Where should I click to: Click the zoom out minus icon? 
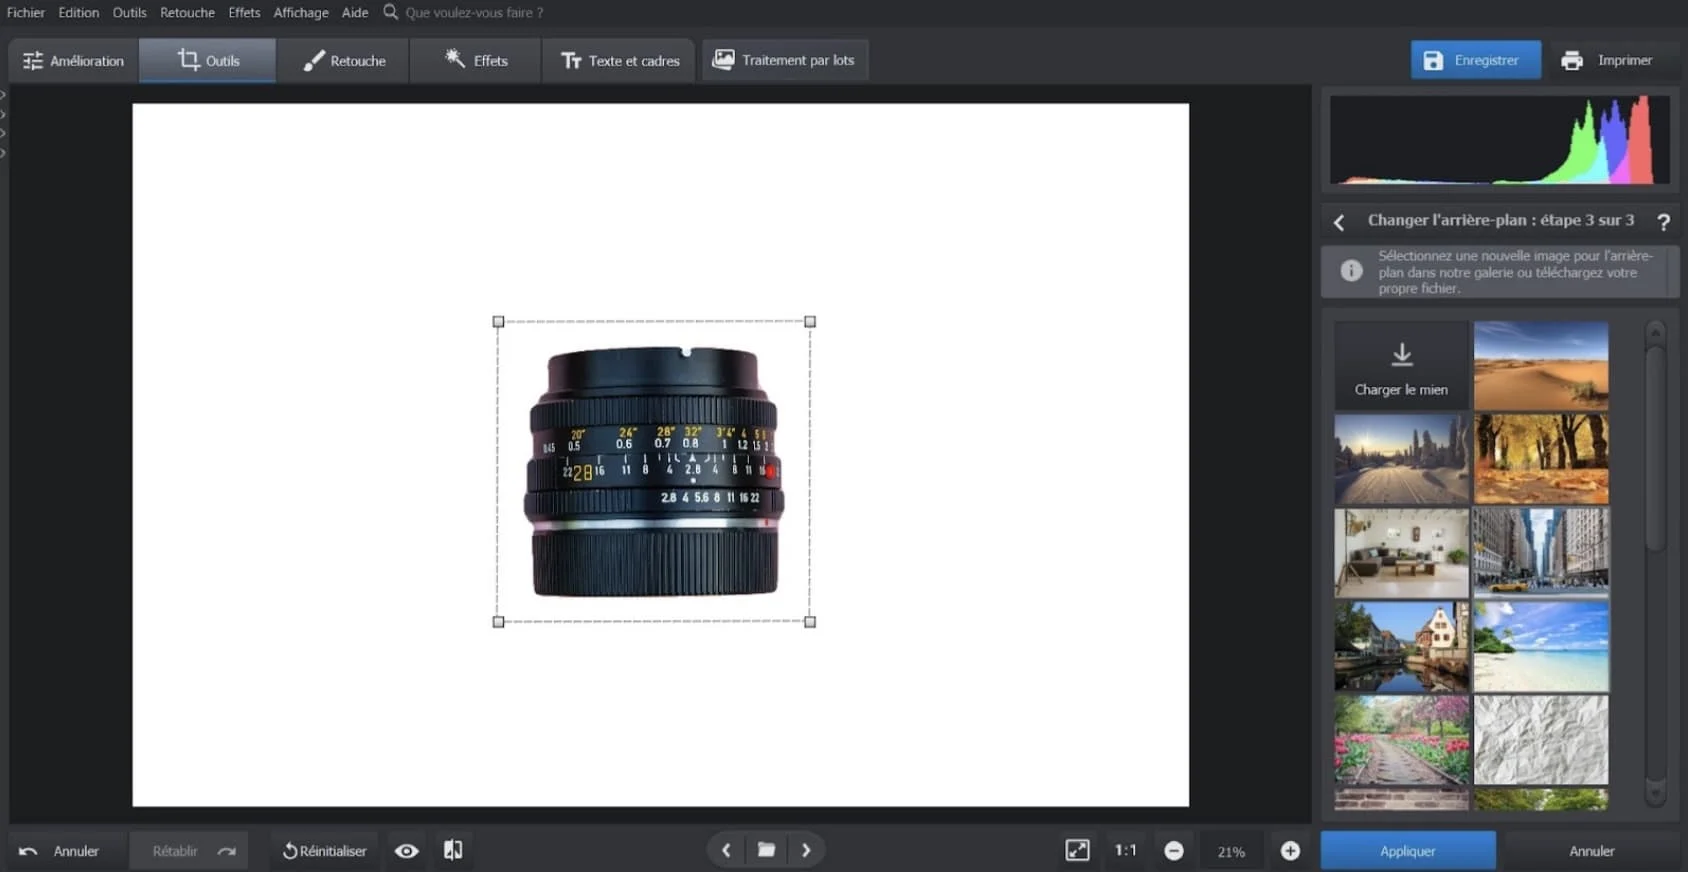pos(1174,851)
